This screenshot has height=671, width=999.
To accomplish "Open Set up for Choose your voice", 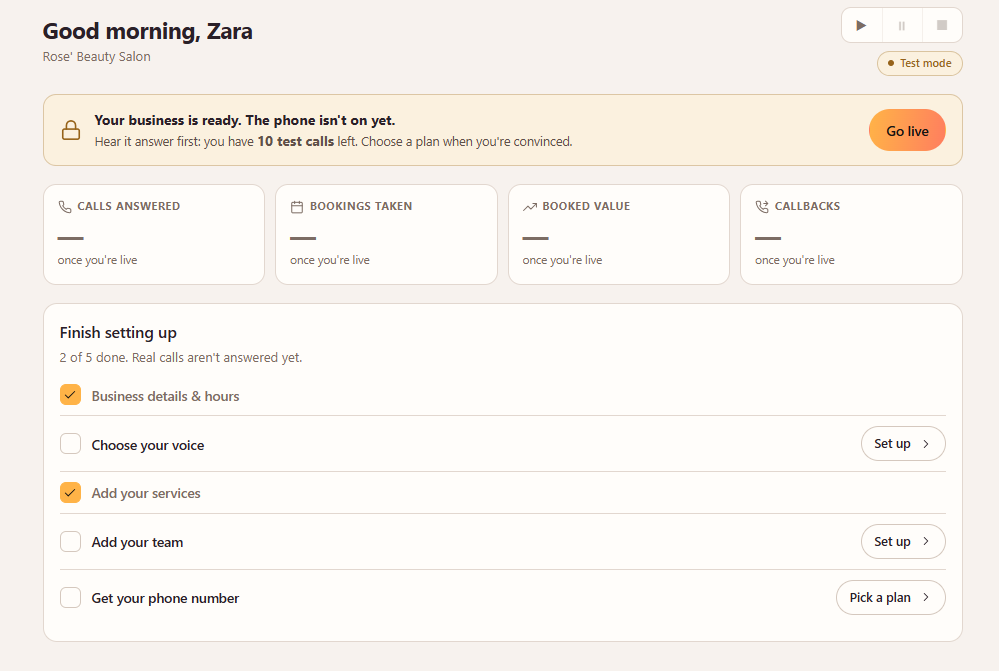I will [903, 444].
